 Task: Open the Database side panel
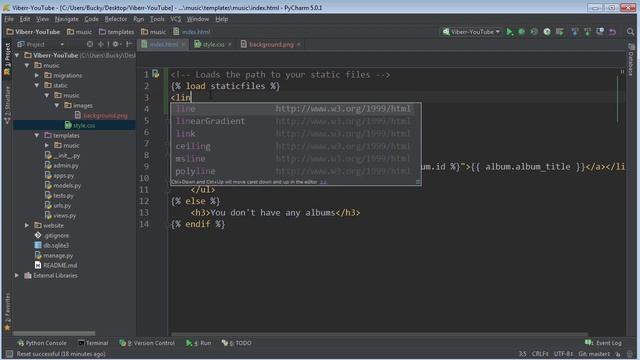click(x=631, y=60)
